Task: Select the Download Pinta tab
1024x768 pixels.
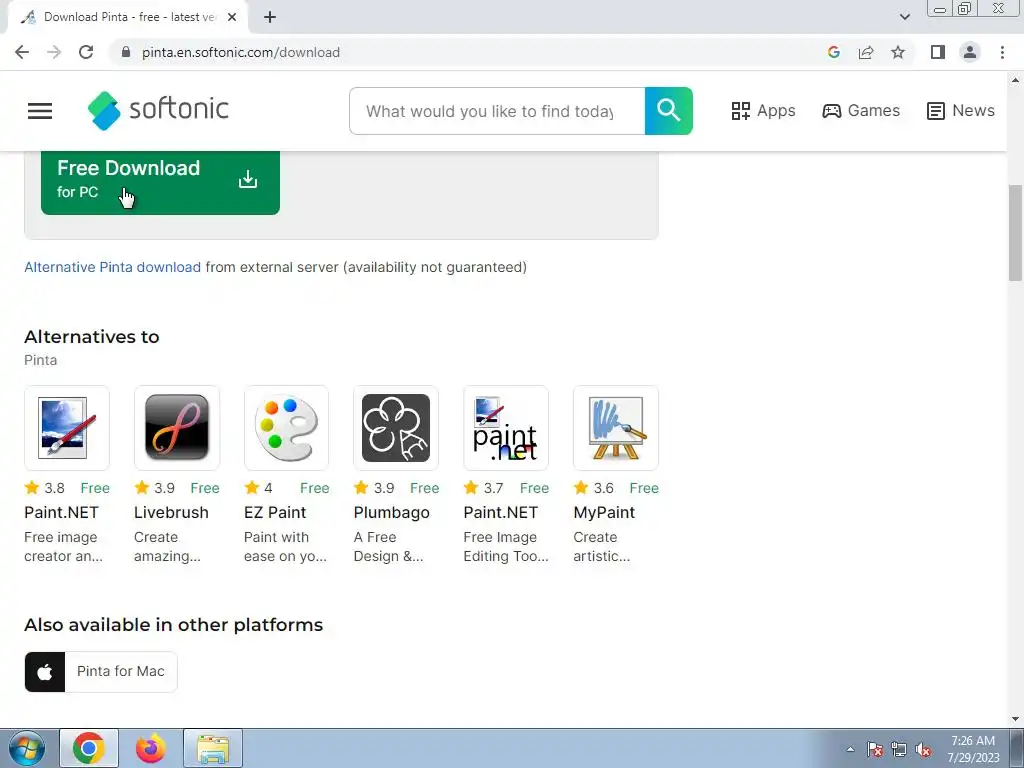Action: [x=127, y=17]
